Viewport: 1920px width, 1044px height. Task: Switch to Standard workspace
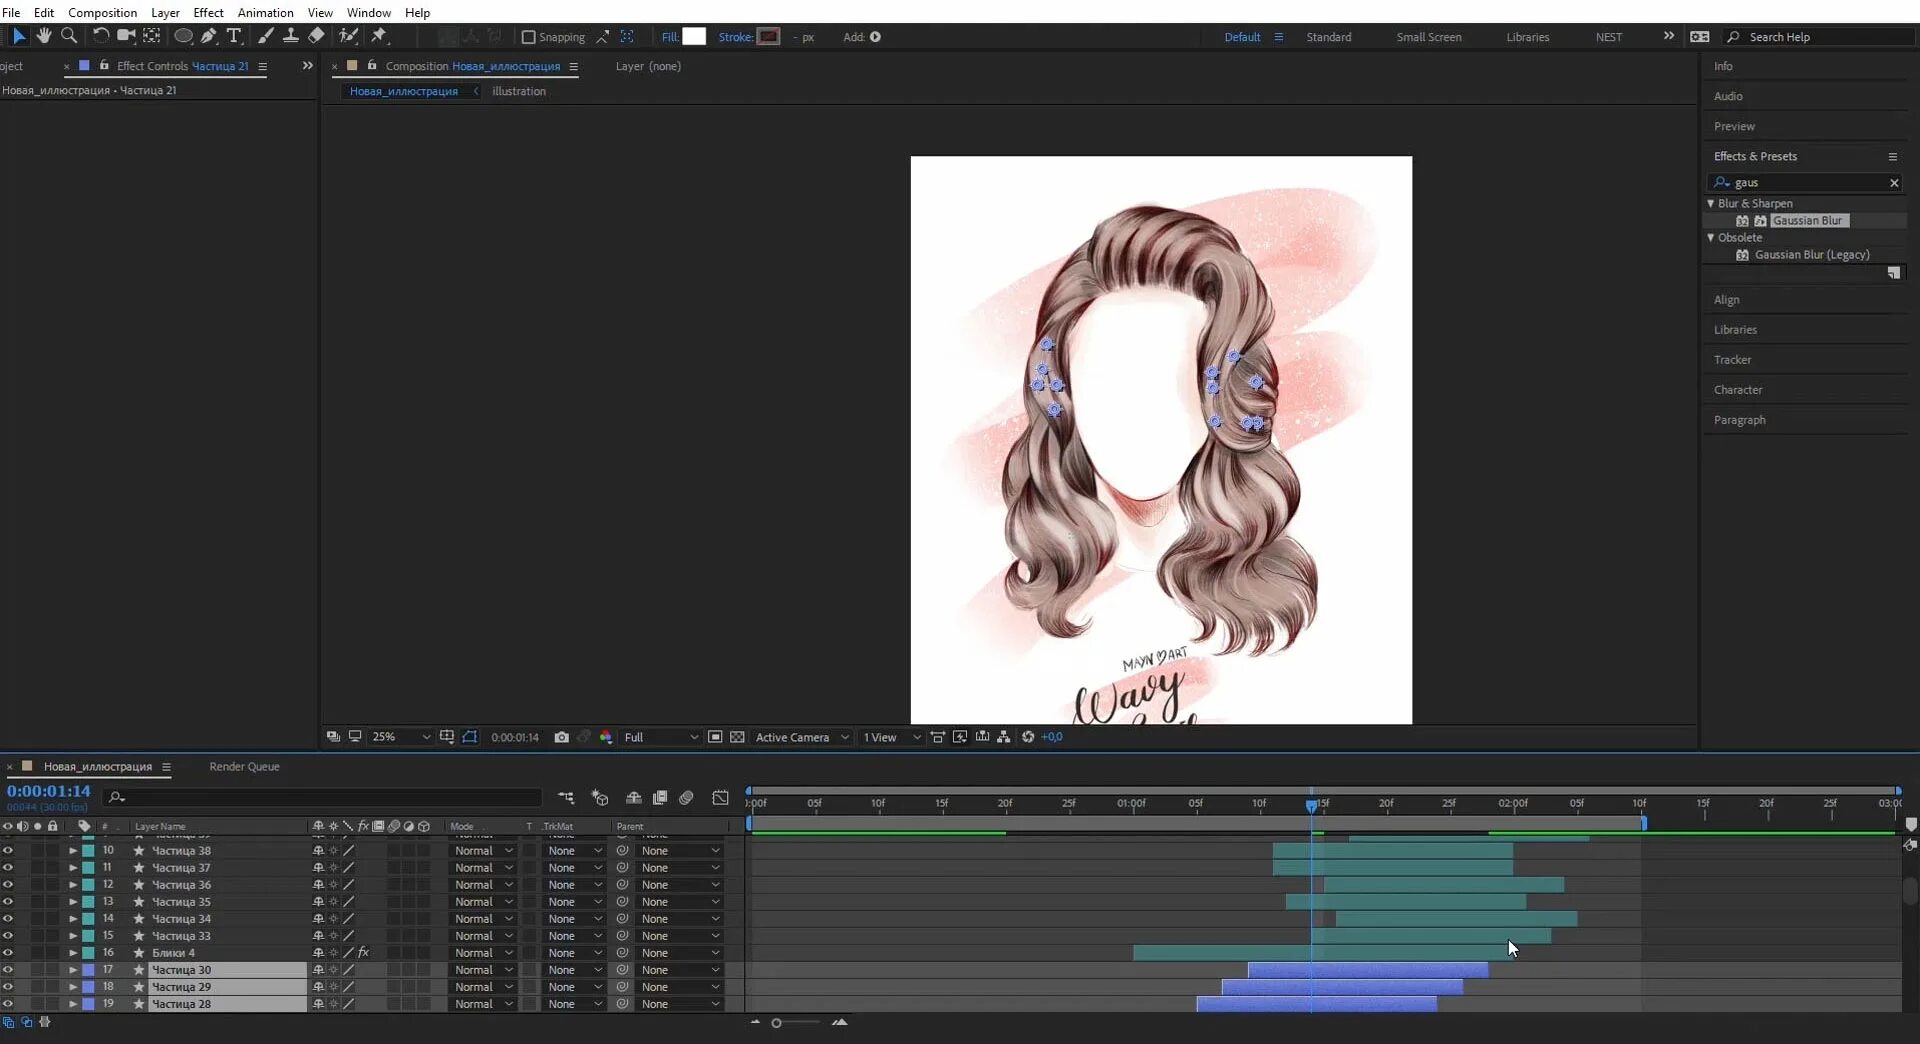(x=1328, y=37)
